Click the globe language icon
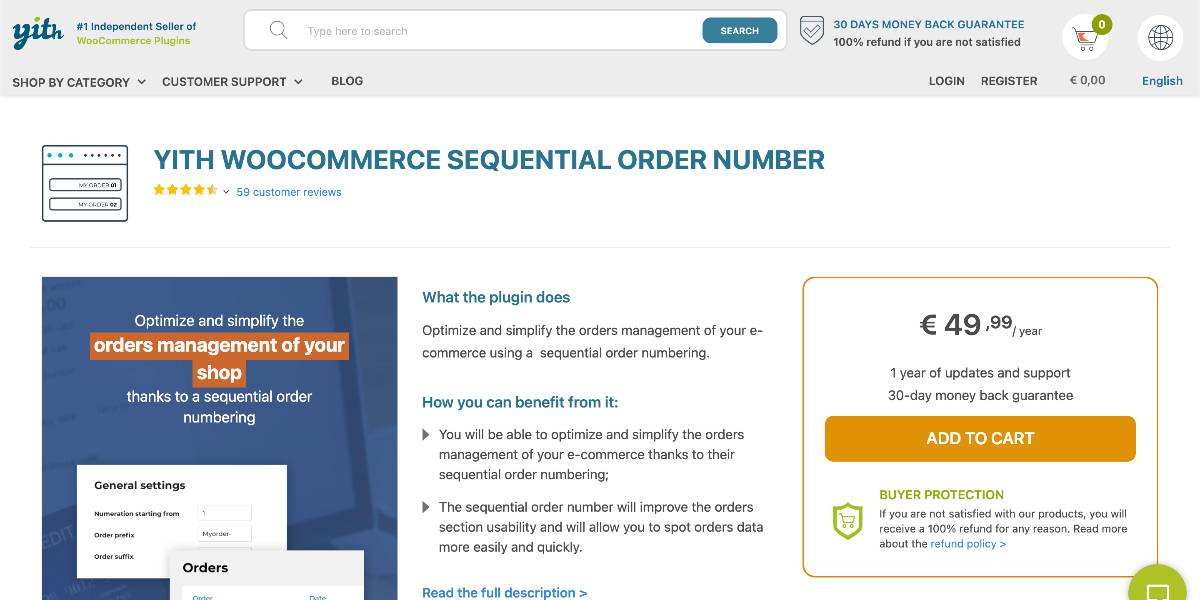 pyautogui.click(x=1161, y=38)
